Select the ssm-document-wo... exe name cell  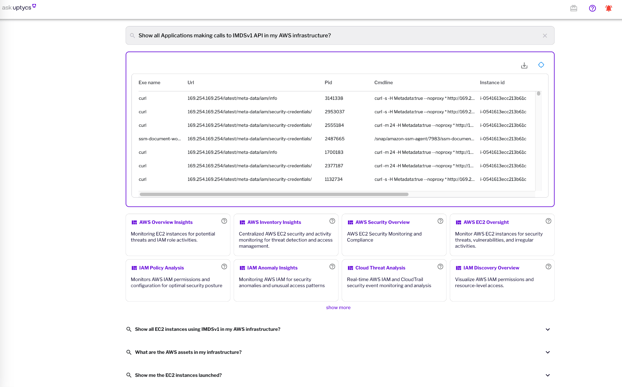click(159, 139)
